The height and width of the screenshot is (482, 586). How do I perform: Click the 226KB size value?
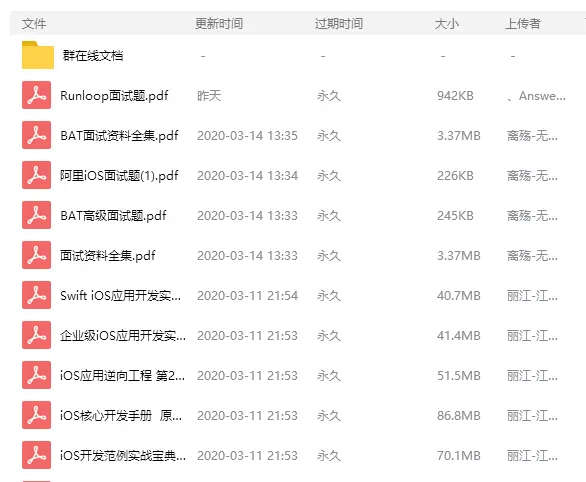click(x=455, y=176)
